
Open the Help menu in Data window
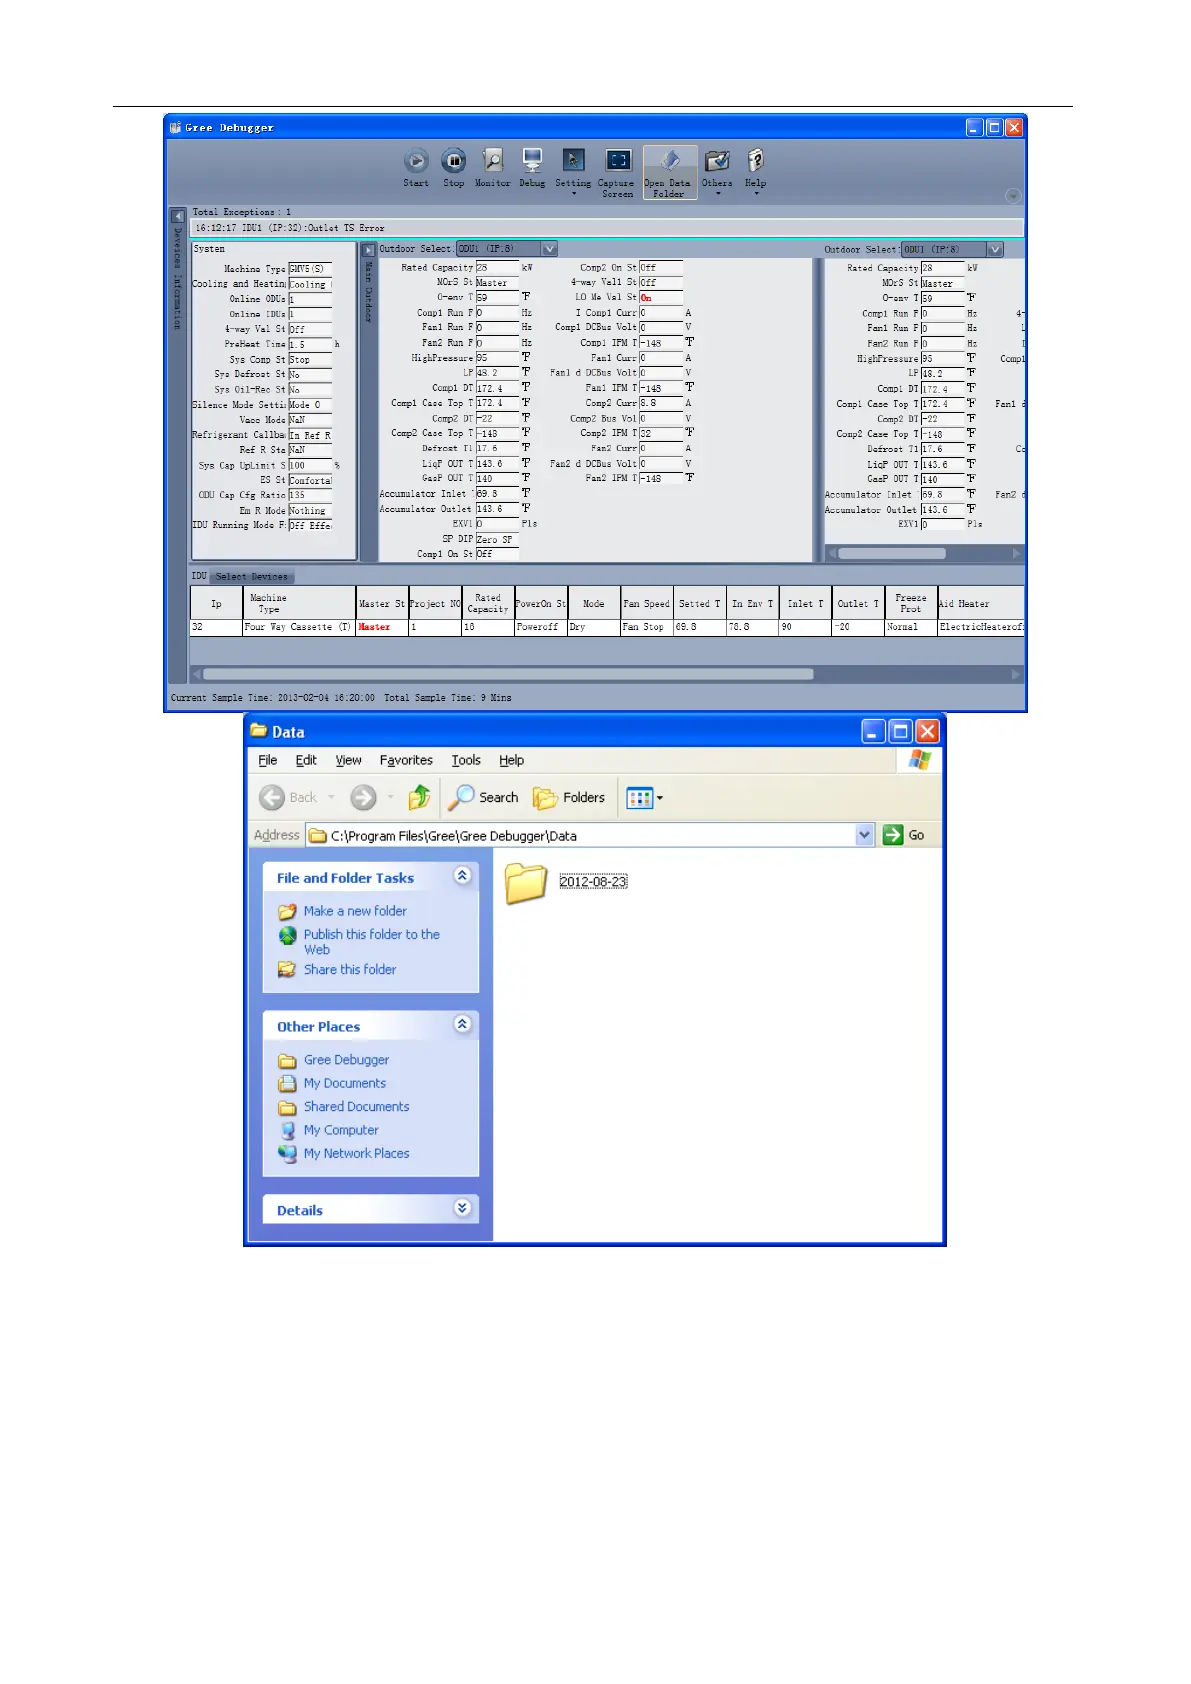[511, 760]
